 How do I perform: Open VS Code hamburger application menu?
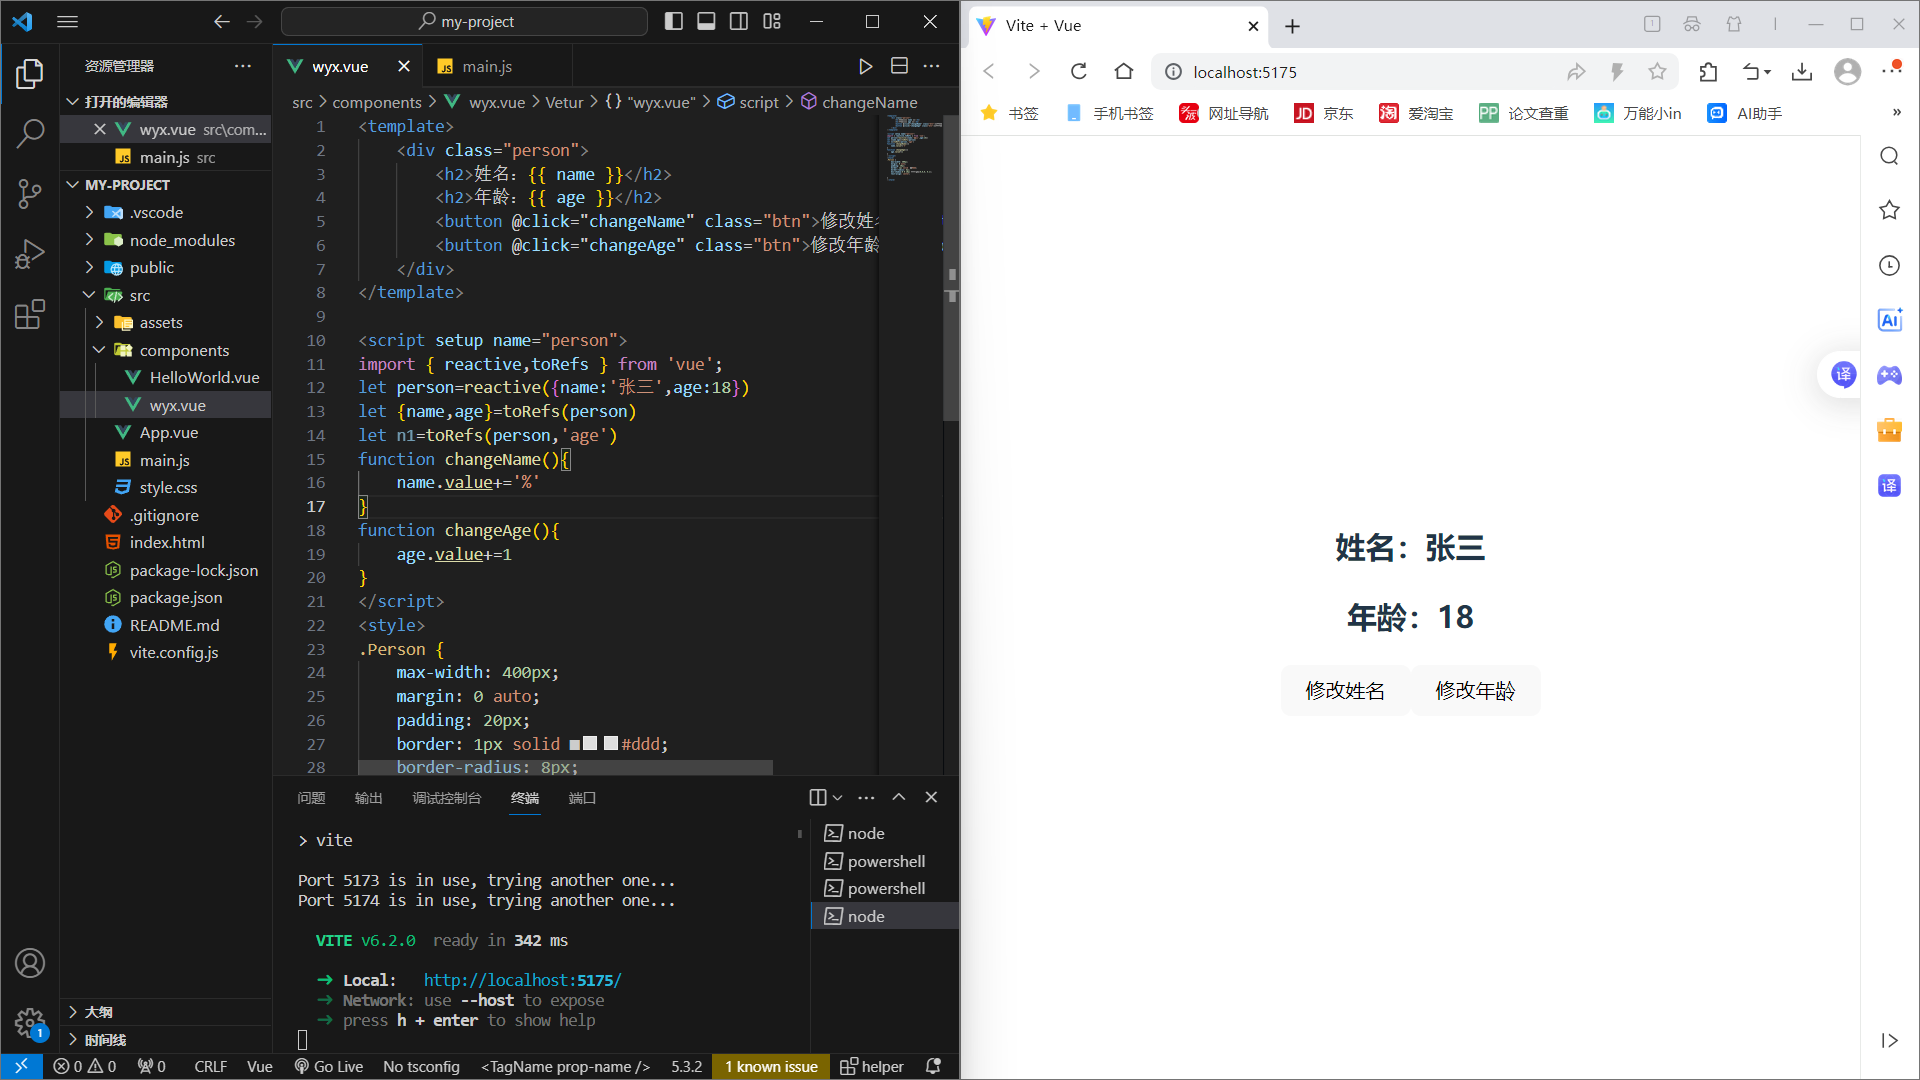[x=67, y=21]
